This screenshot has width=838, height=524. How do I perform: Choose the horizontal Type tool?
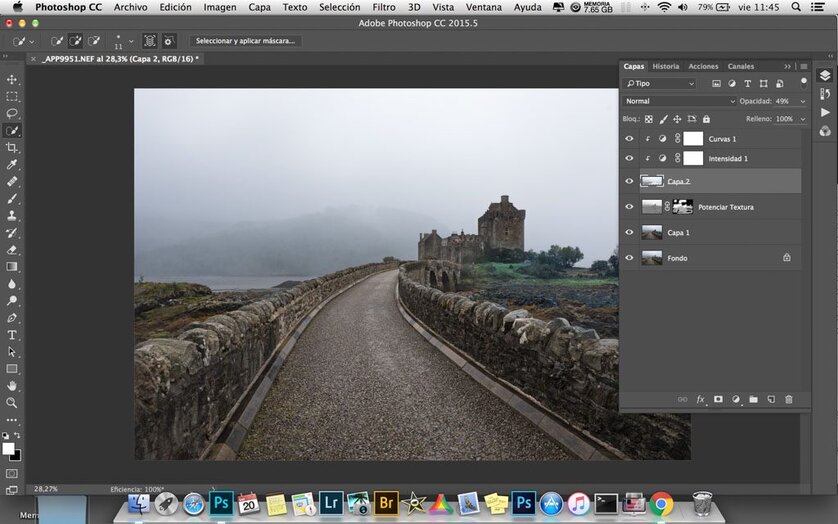12,335
